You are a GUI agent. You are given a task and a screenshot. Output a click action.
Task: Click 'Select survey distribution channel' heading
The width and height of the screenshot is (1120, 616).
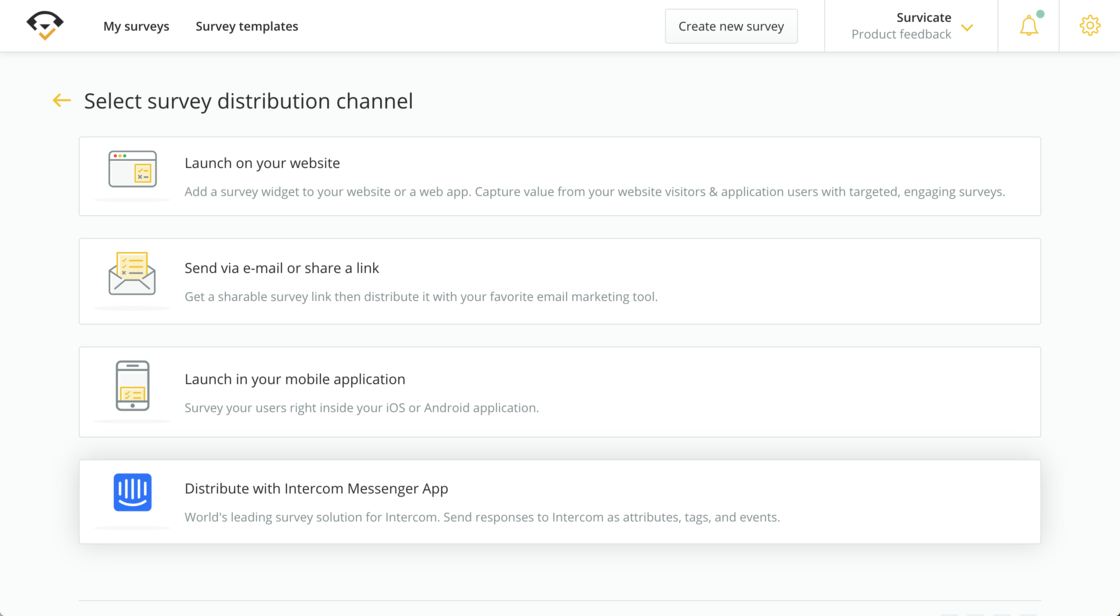(249, 101)
